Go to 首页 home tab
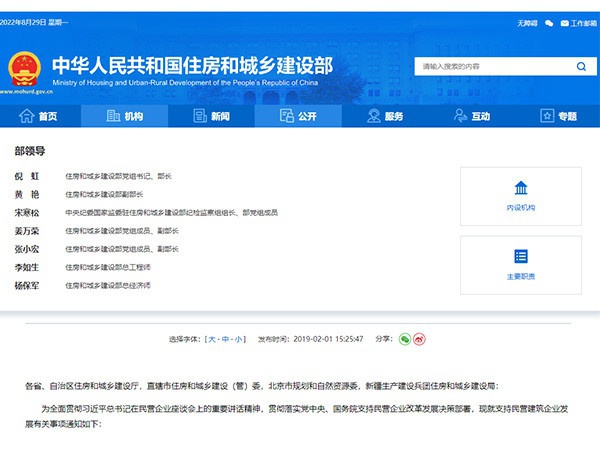Image resolution: width=600 pixels, height=450 pixels. pyautogui.click(x=38, y=116)
